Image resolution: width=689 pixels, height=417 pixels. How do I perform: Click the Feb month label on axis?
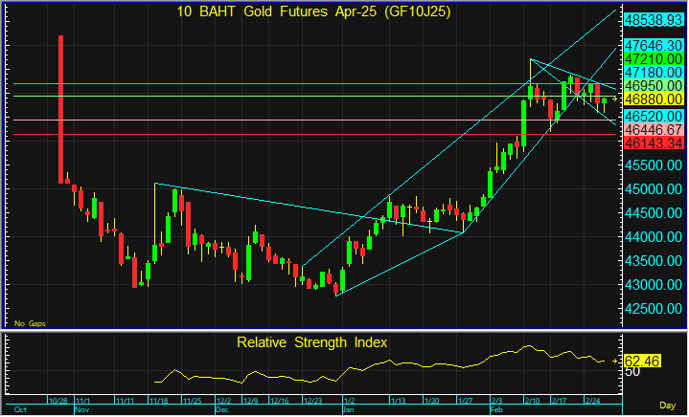pyautogui.click(x=496, y=410)
